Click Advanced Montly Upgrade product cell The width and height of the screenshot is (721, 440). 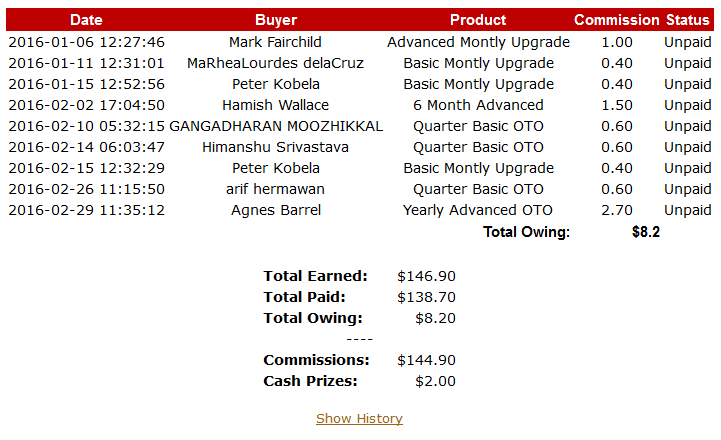(478, 42)
